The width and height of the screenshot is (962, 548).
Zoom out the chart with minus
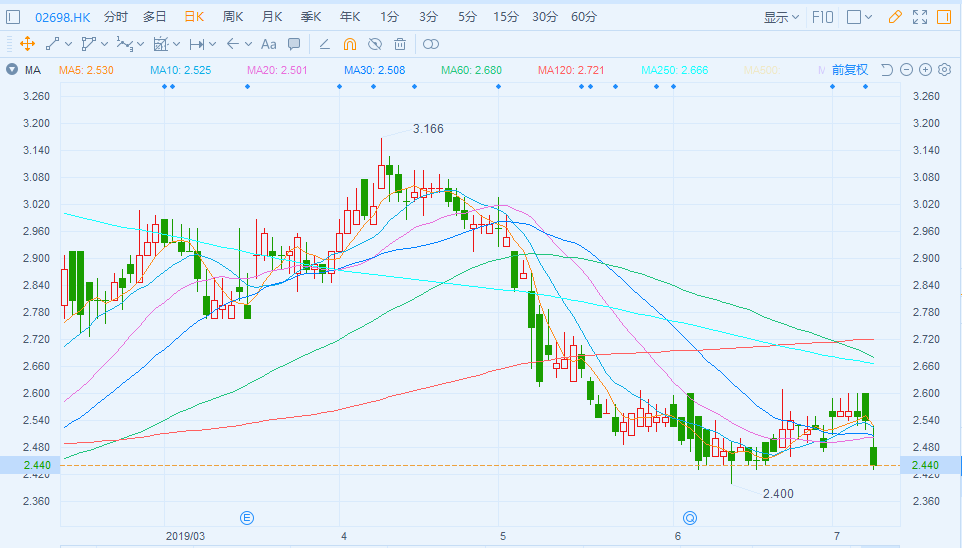906,70
